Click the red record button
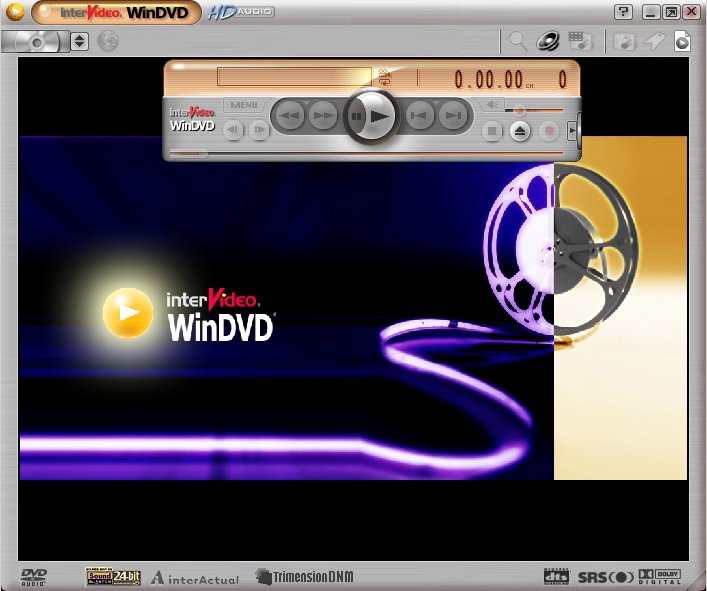Viewport: 707px width, 591px height. coord(549,131)
